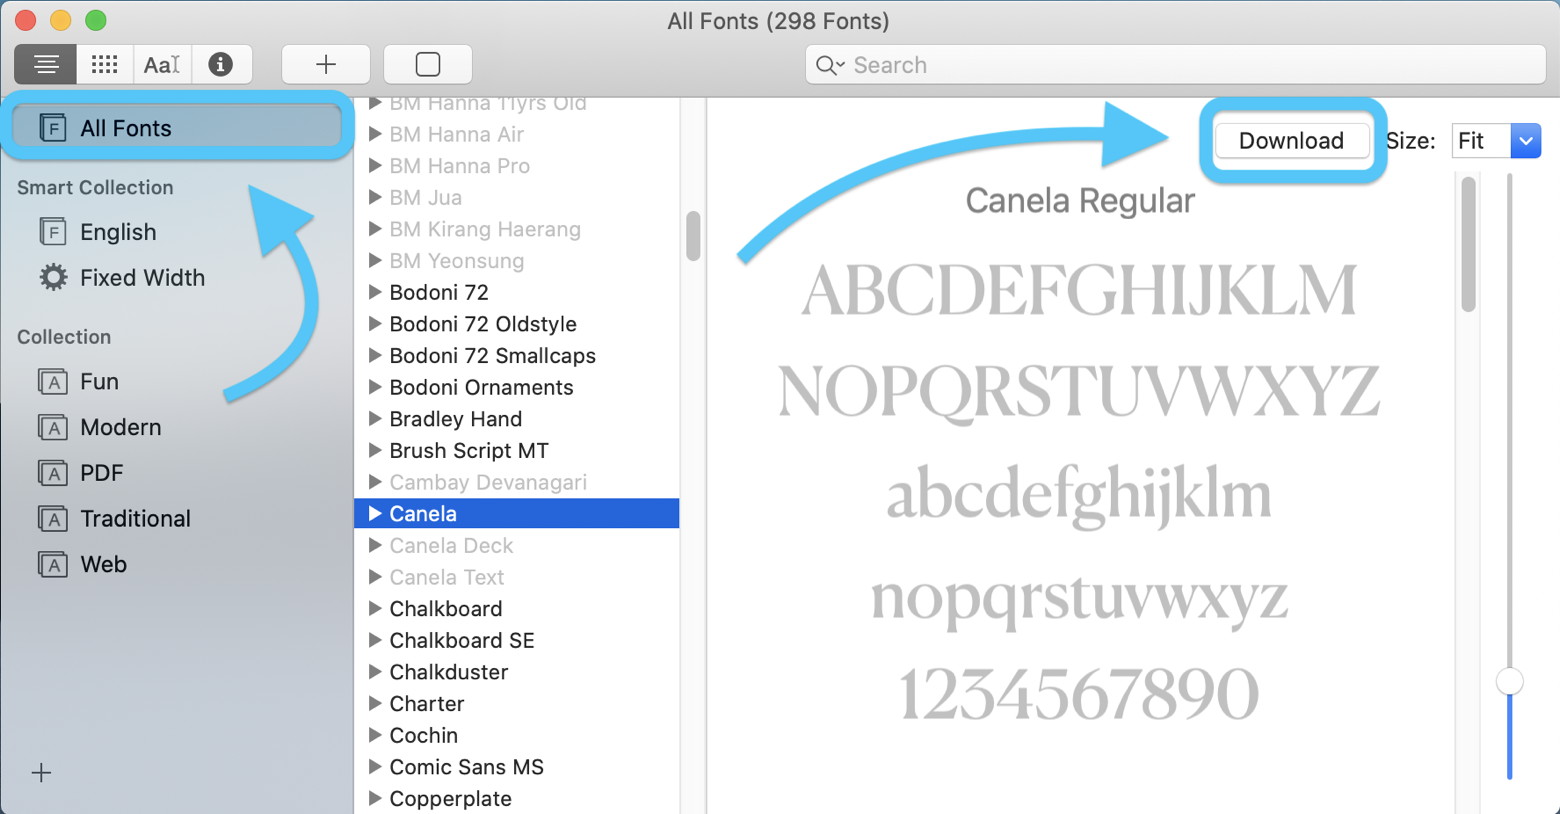Open the Size dropdown
The width and height of the screenshot is (1560, 814).
1496,141
